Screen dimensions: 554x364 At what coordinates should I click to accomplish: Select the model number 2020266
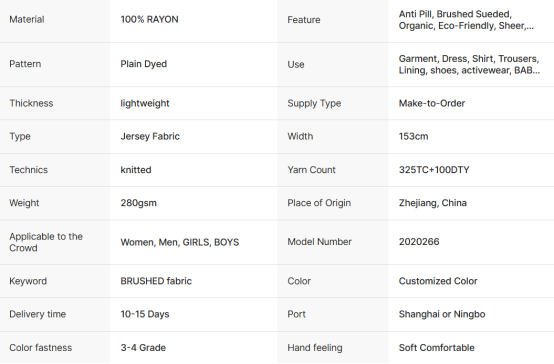(x=419, y=242)
